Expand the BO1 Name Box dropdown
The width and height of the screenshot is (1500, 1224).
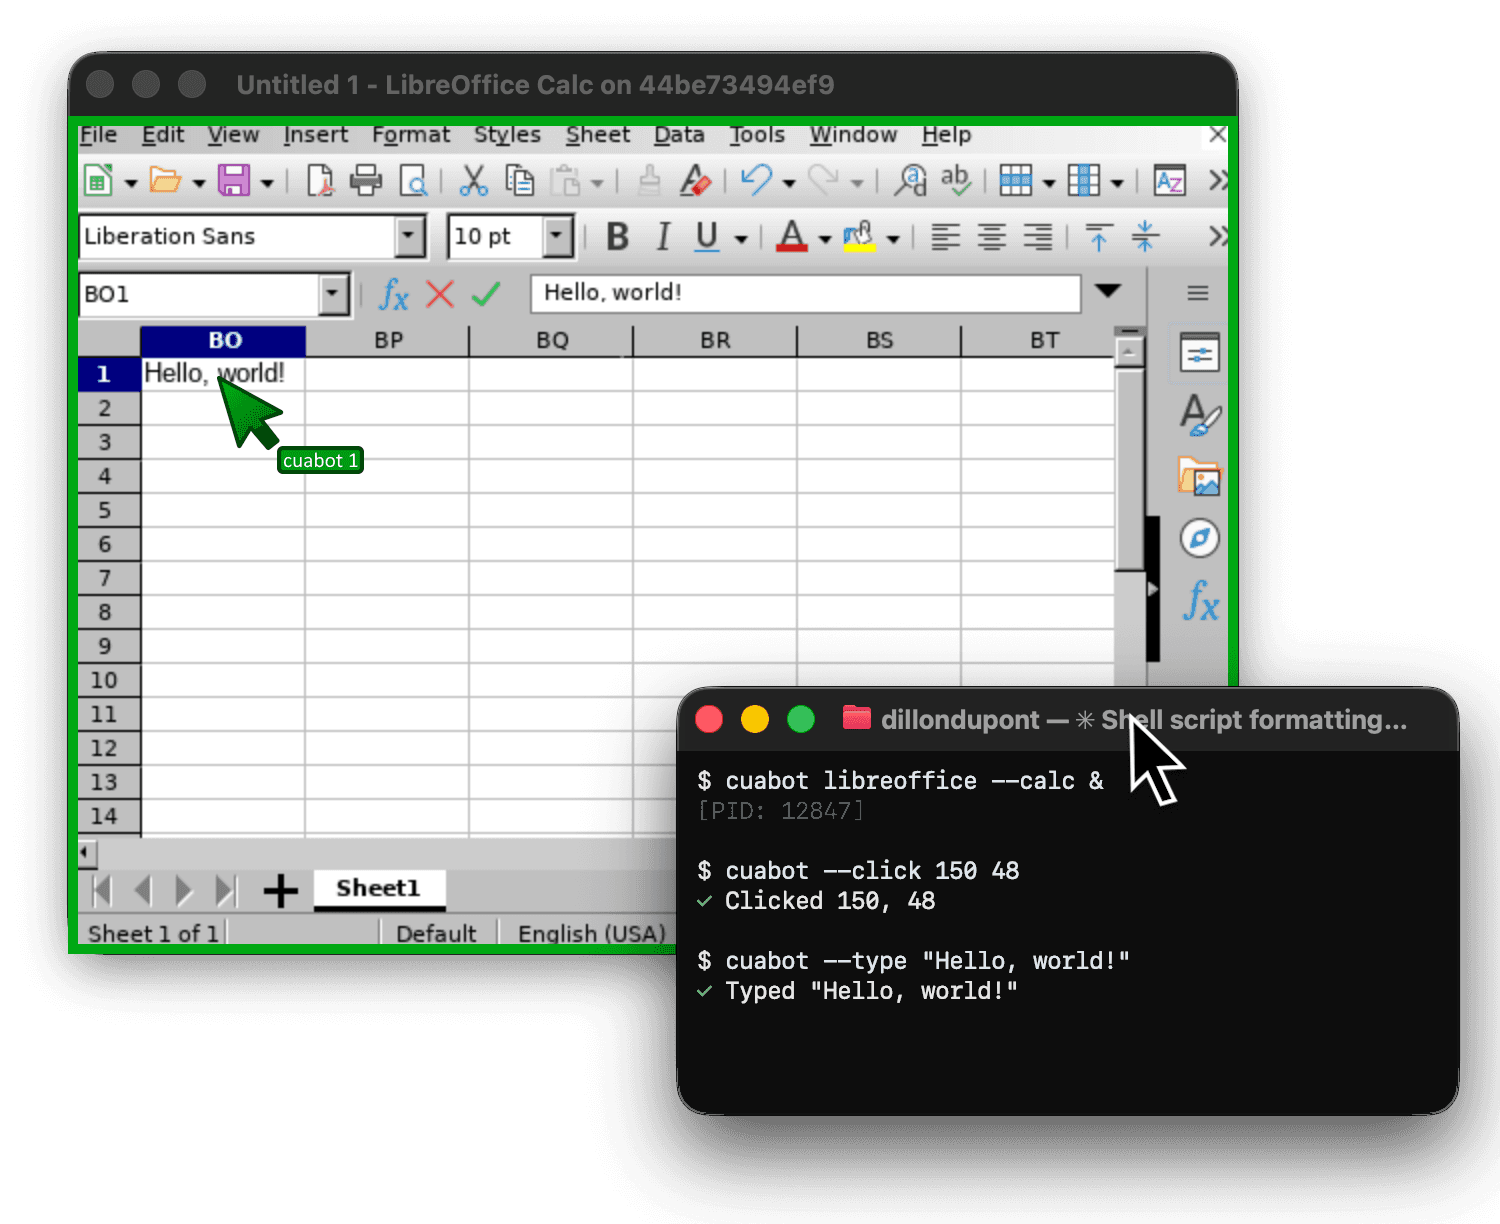pos(333,295)
